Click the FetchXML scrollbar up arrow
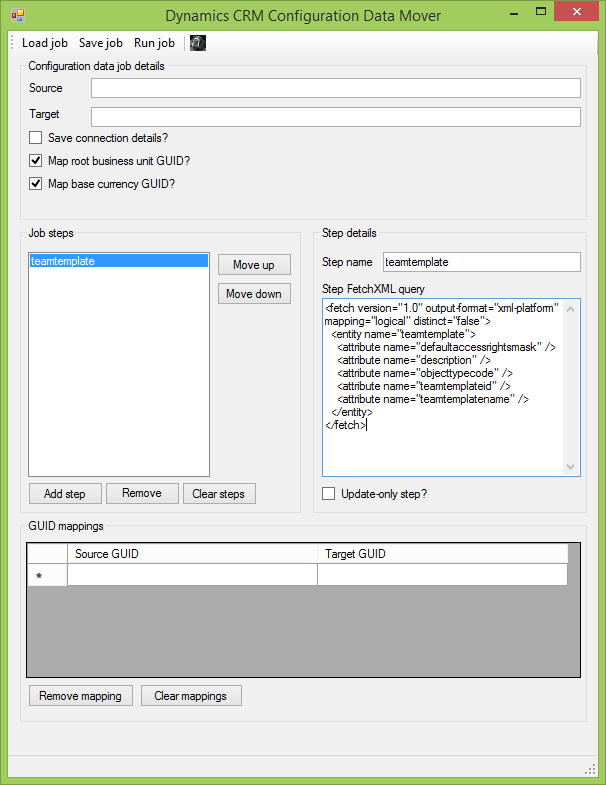Image resolution: width=606 pixels, height=785 pixels. pos(570,309)
